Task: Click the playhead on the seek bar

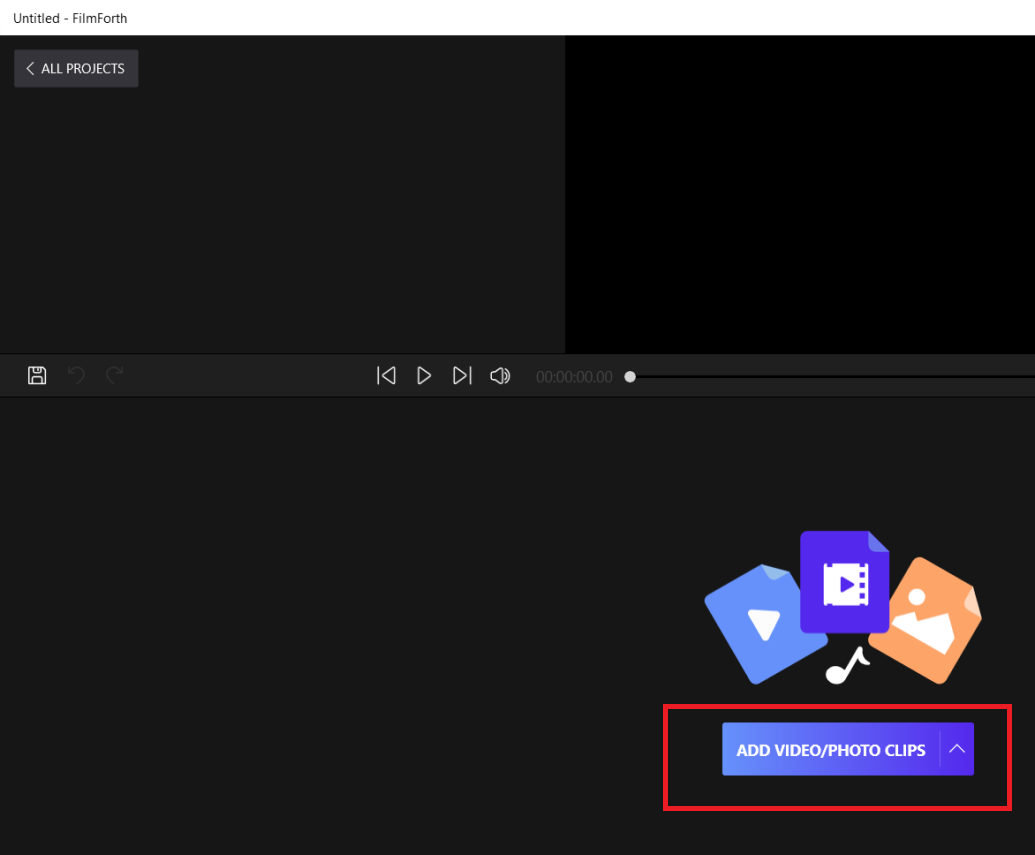Action: (630, 377)
